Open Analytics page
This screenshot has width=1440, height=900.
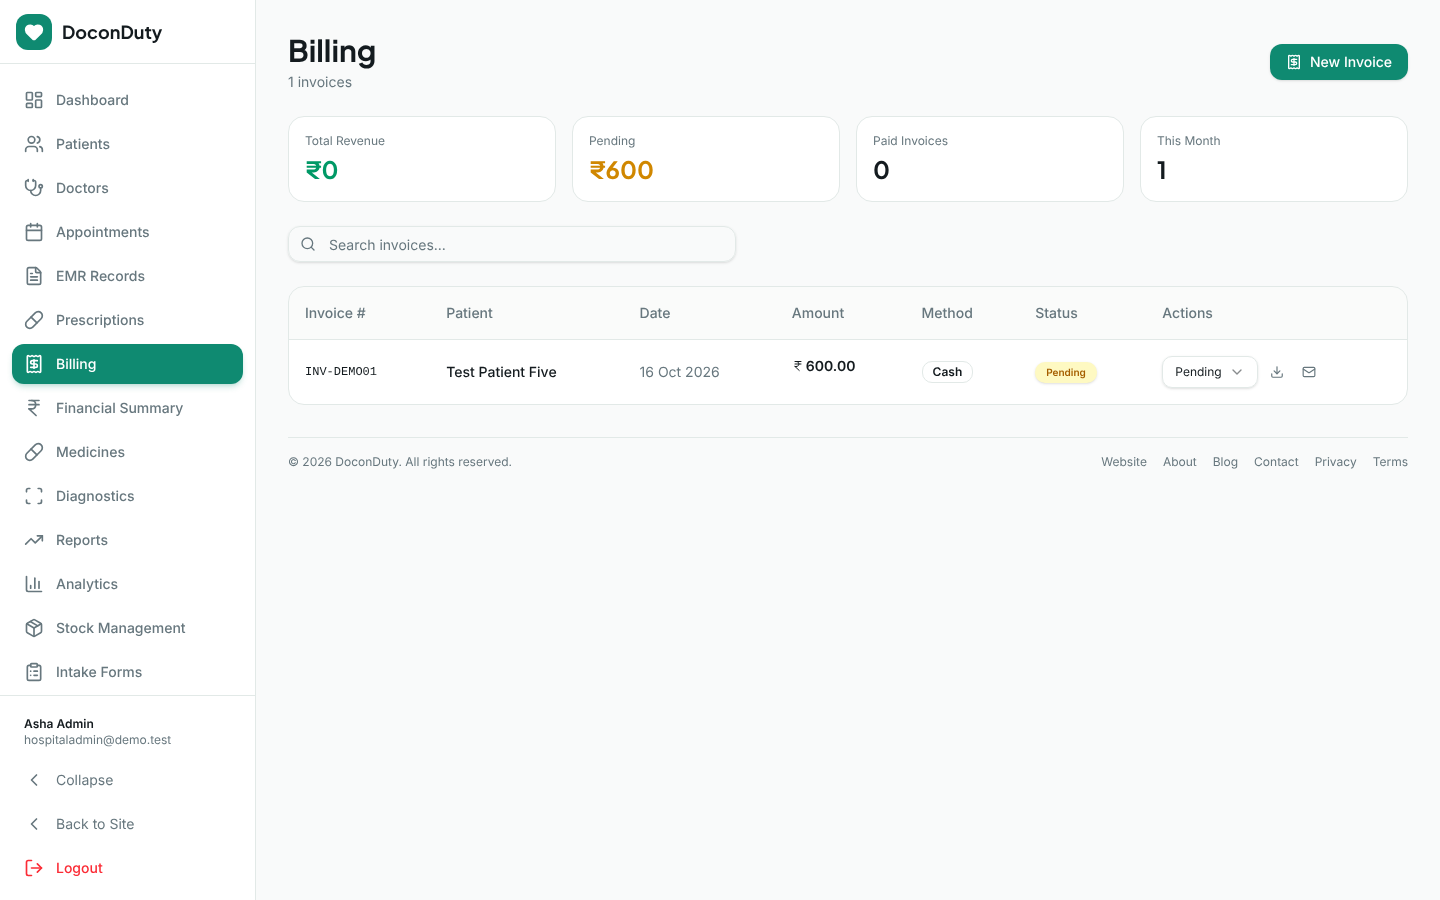coord(127,584)
